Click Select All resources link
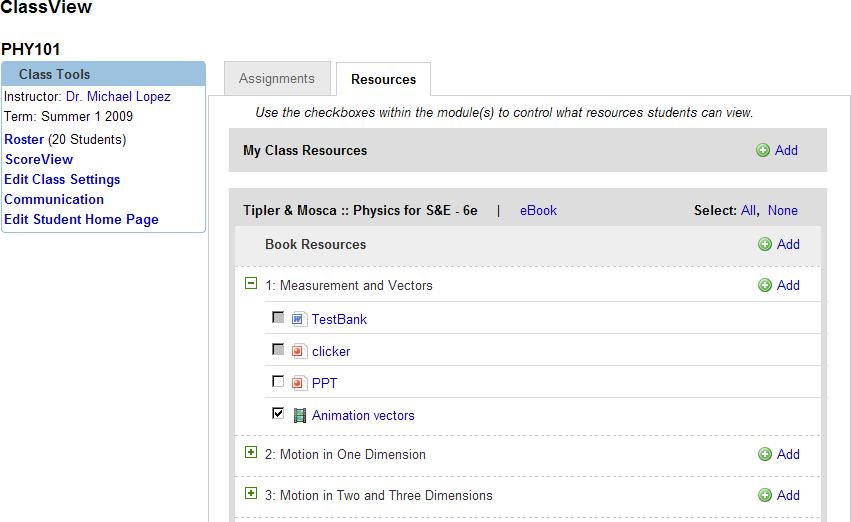Screen dimensions: 851x522 [748, 210]
